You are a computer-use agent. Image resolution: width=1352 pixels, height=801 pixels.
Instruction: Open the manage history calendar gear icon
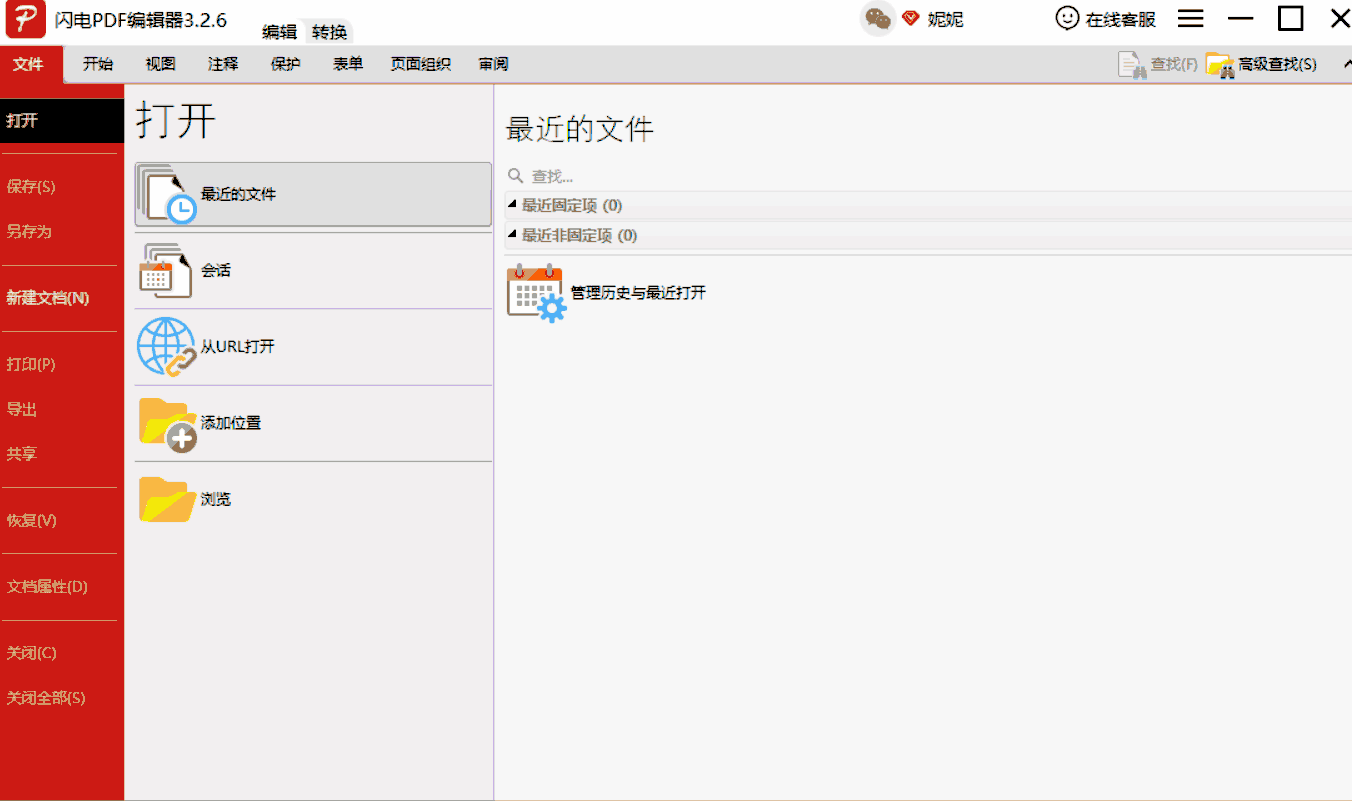(x=536, y=293)
